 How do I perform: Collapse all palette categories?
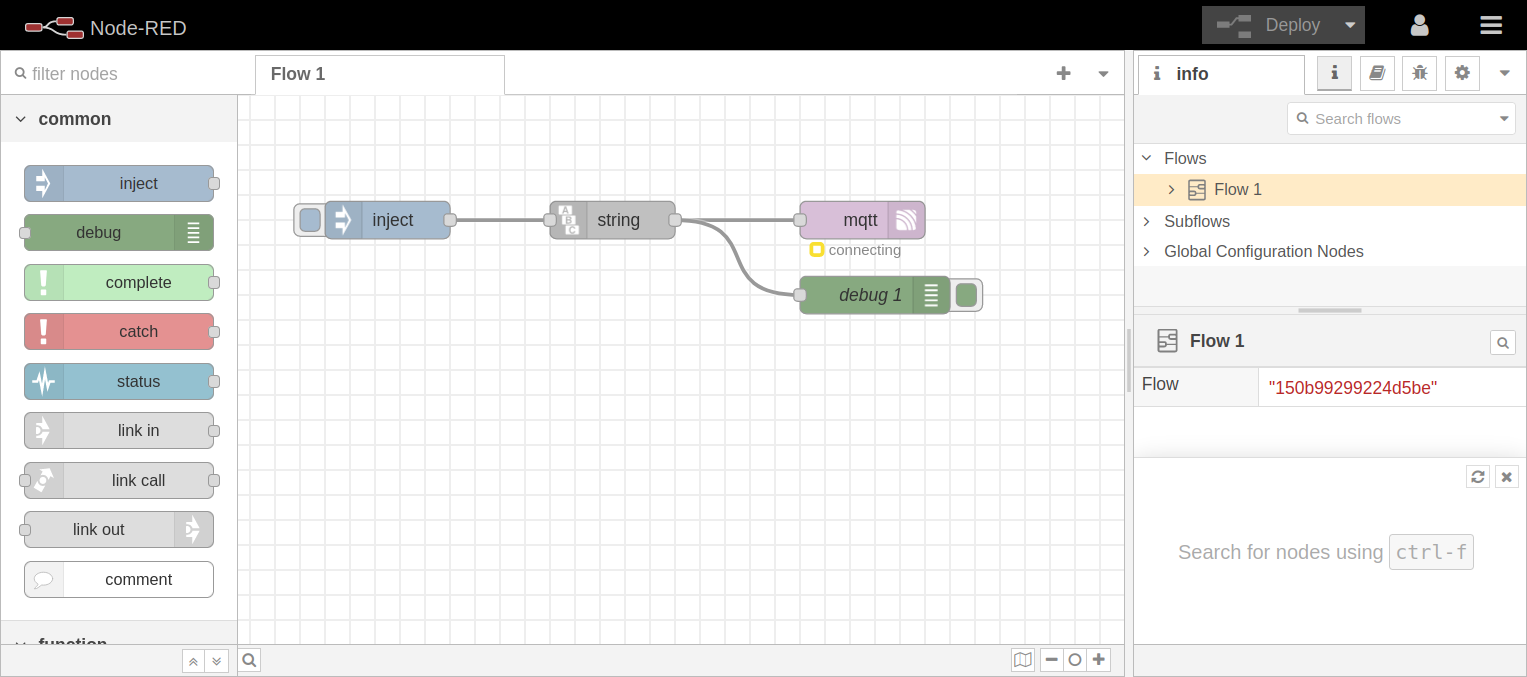coord(194,660)
